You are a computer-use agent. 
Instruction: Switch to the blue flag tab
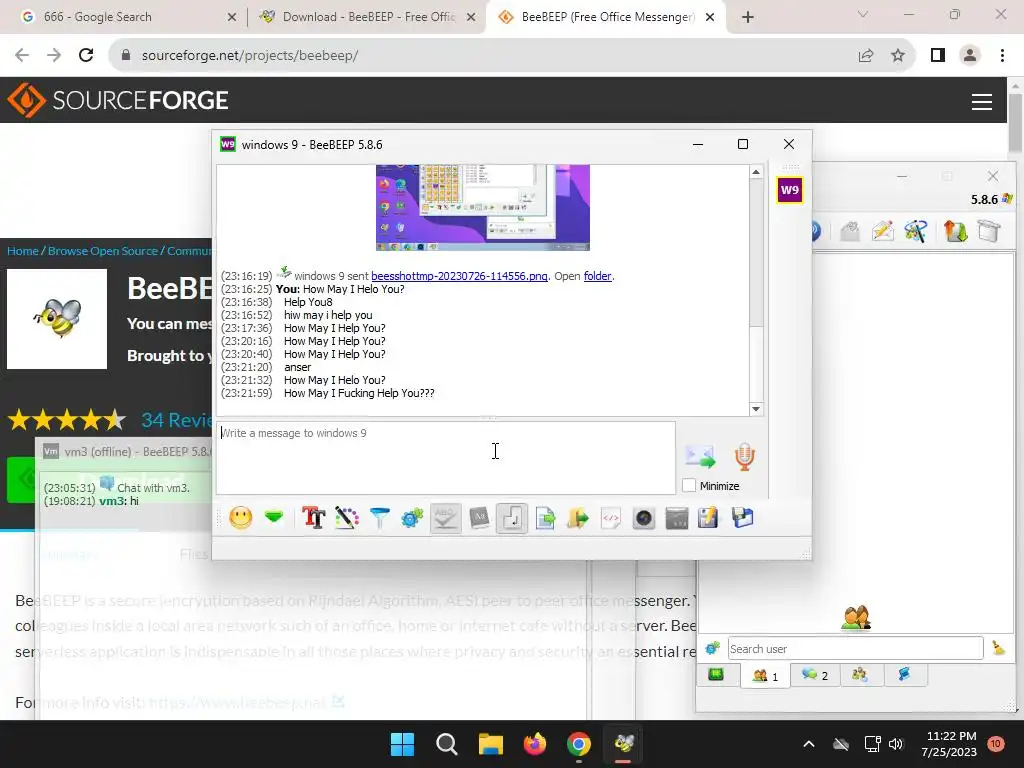coord(904,675)
